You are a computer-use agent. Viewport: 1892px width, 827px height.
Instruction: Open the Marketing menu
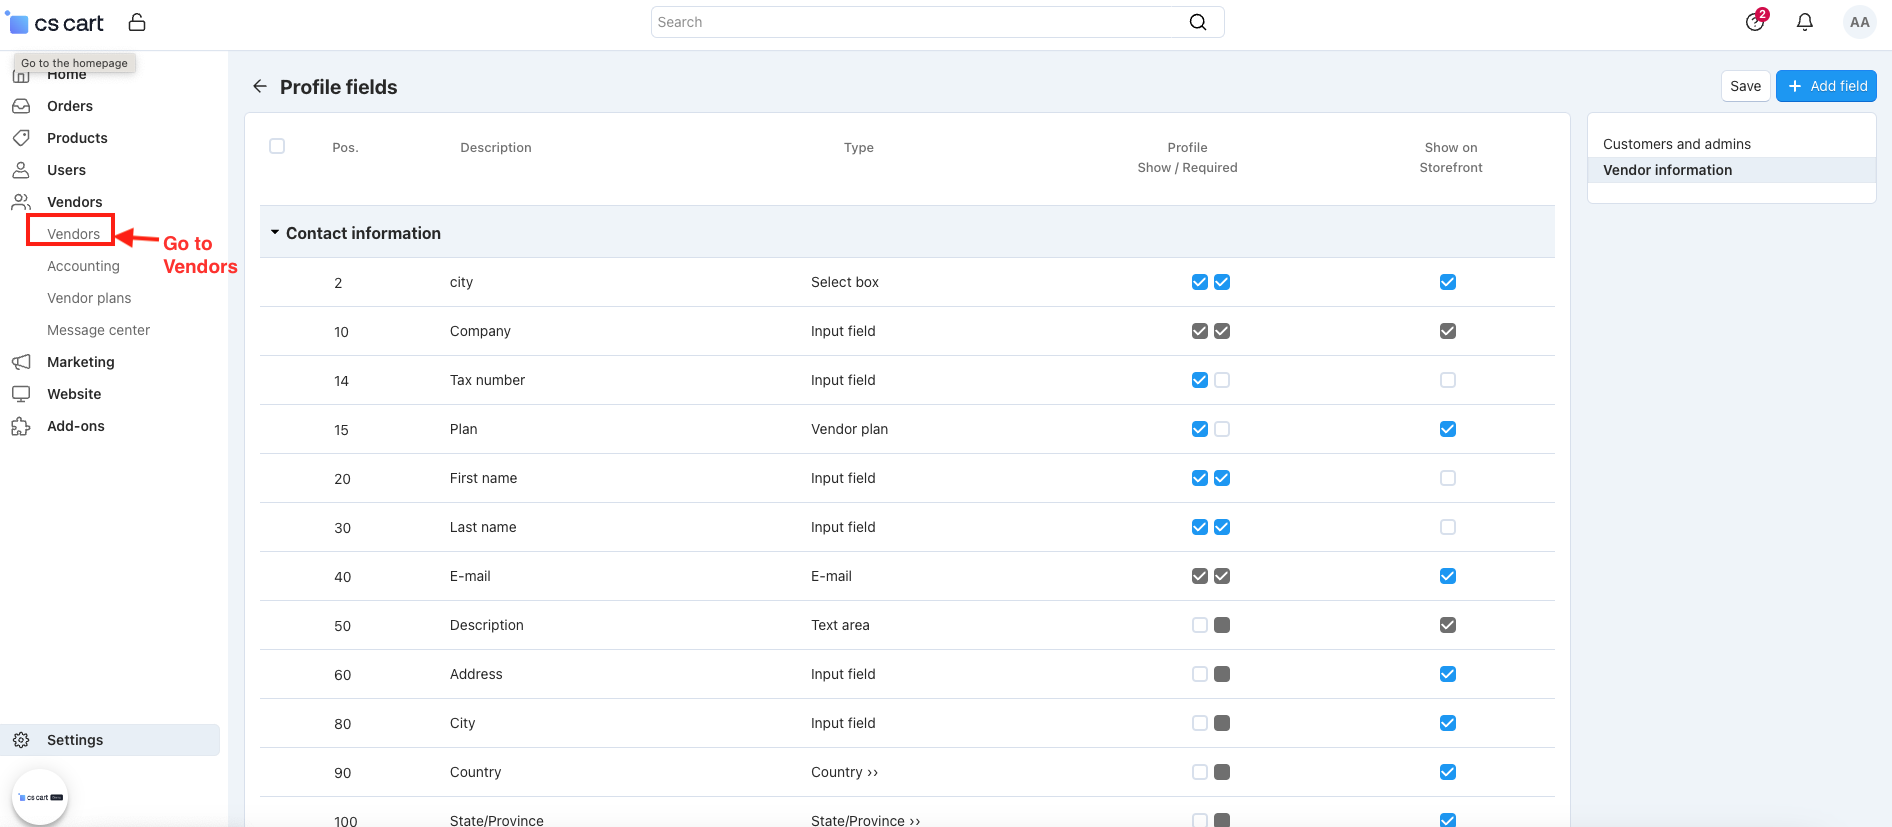pos(81,362)
